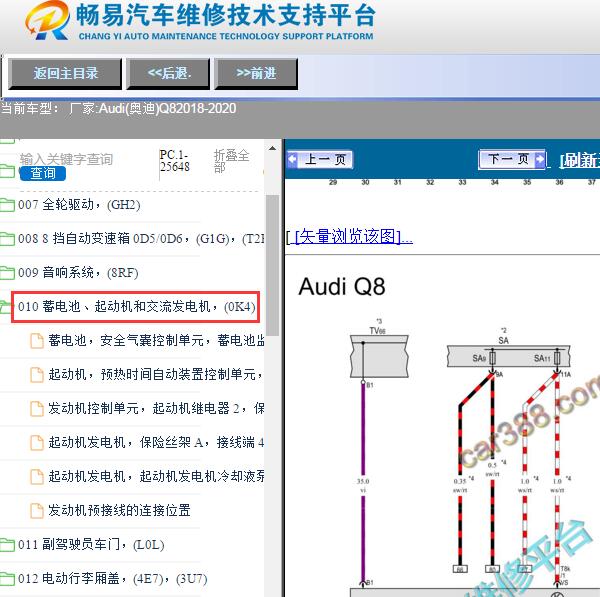
Task: Open folder icon for 008 8挡自动变速箱
Action: tap(7, 239)
